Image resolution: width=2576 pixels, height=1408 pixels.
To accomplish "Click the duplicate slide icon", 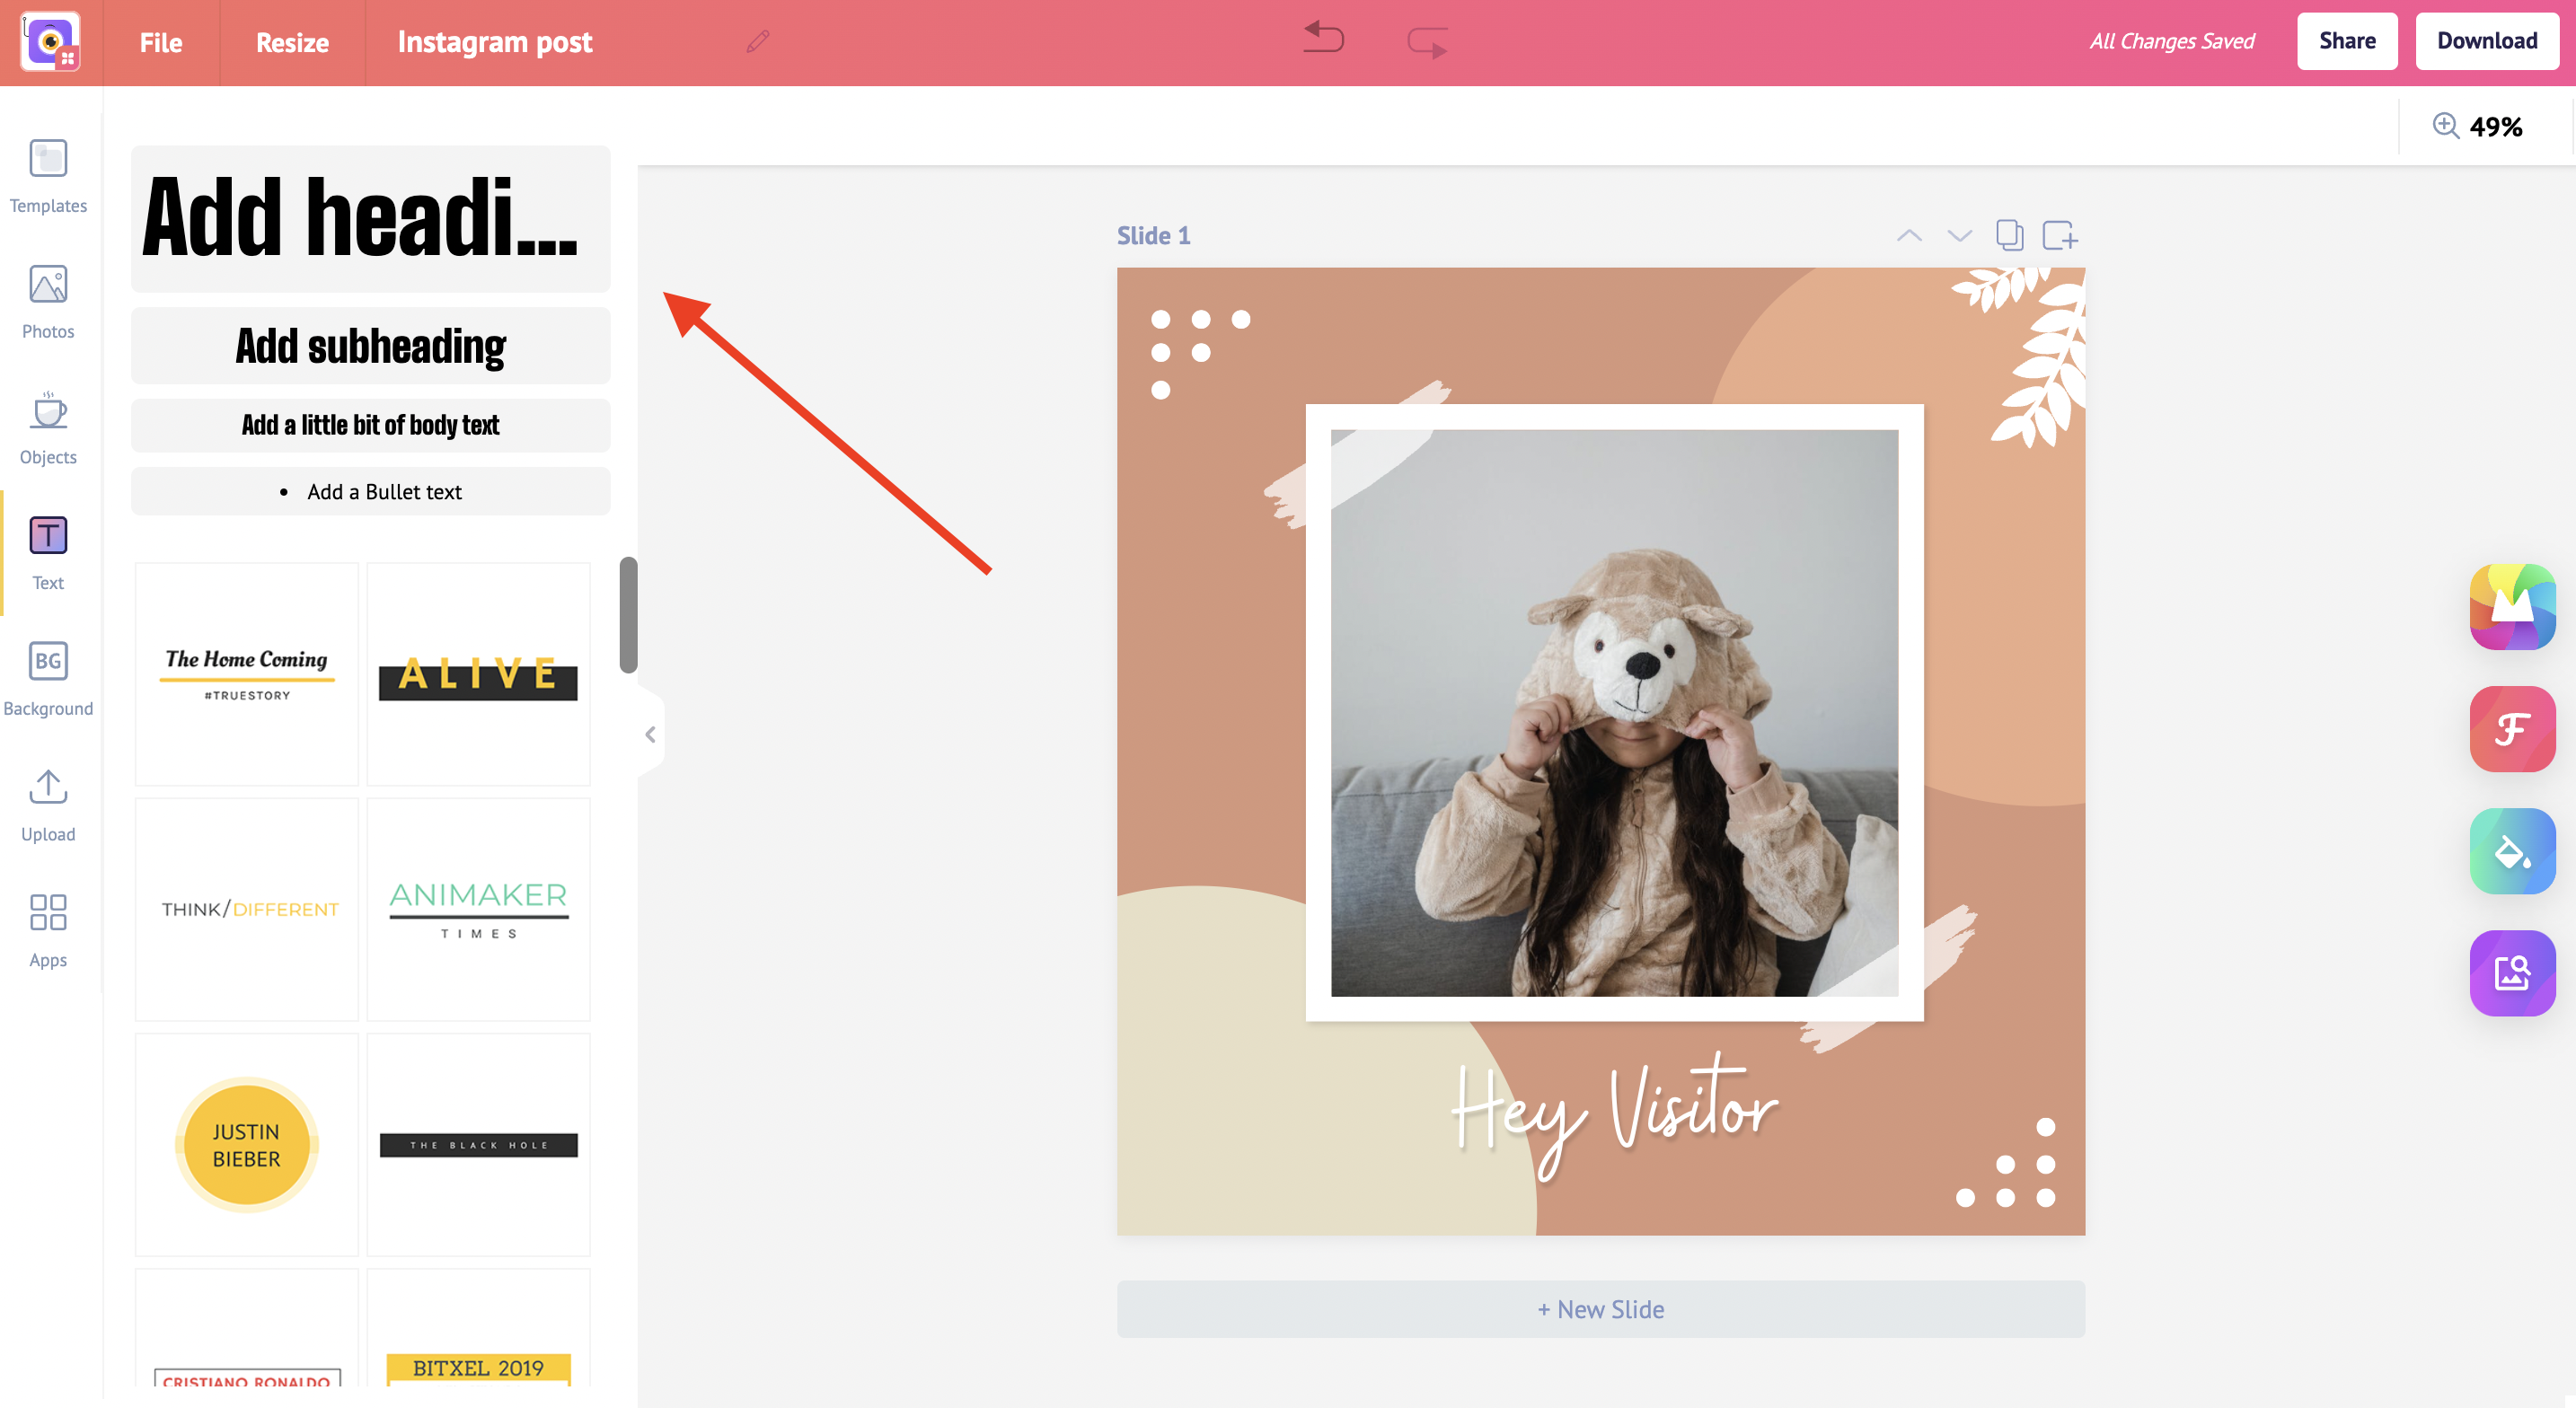I will [x=2009, y=236].
